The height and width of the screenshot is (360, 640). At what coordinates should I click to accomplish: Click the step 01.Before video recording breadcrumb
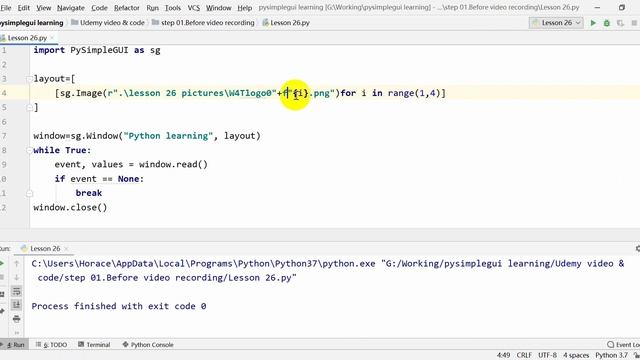pos(203,23)
